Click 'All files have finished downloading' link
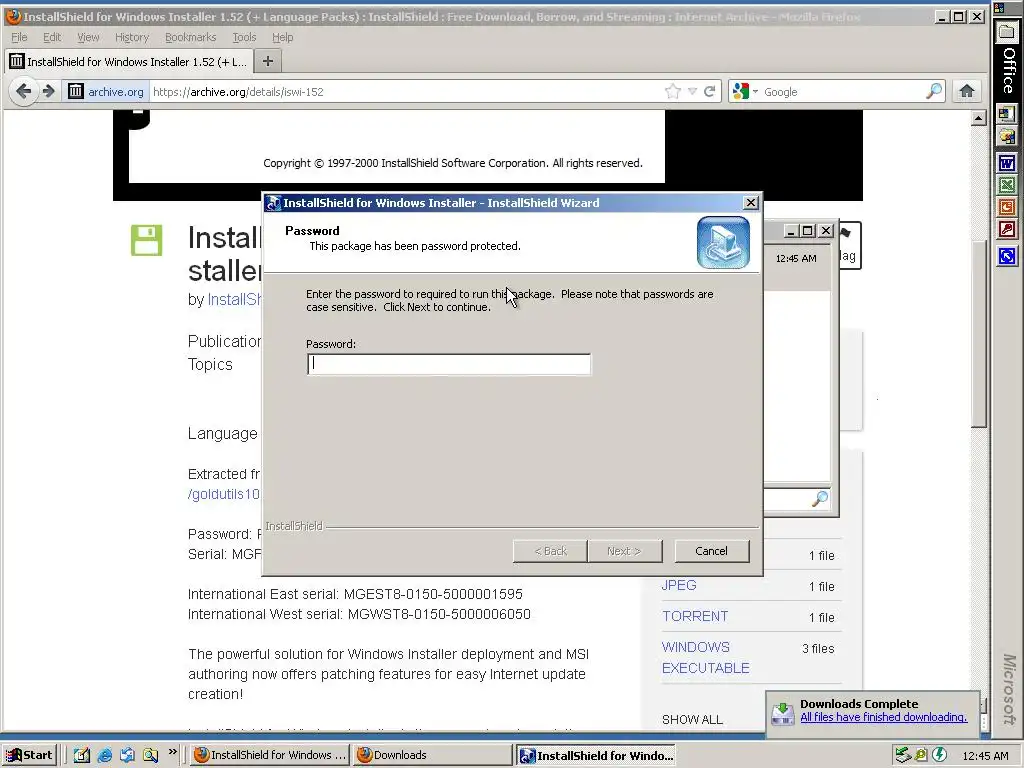This screenshot has width=1024, height=768. (x=884, y=717)
